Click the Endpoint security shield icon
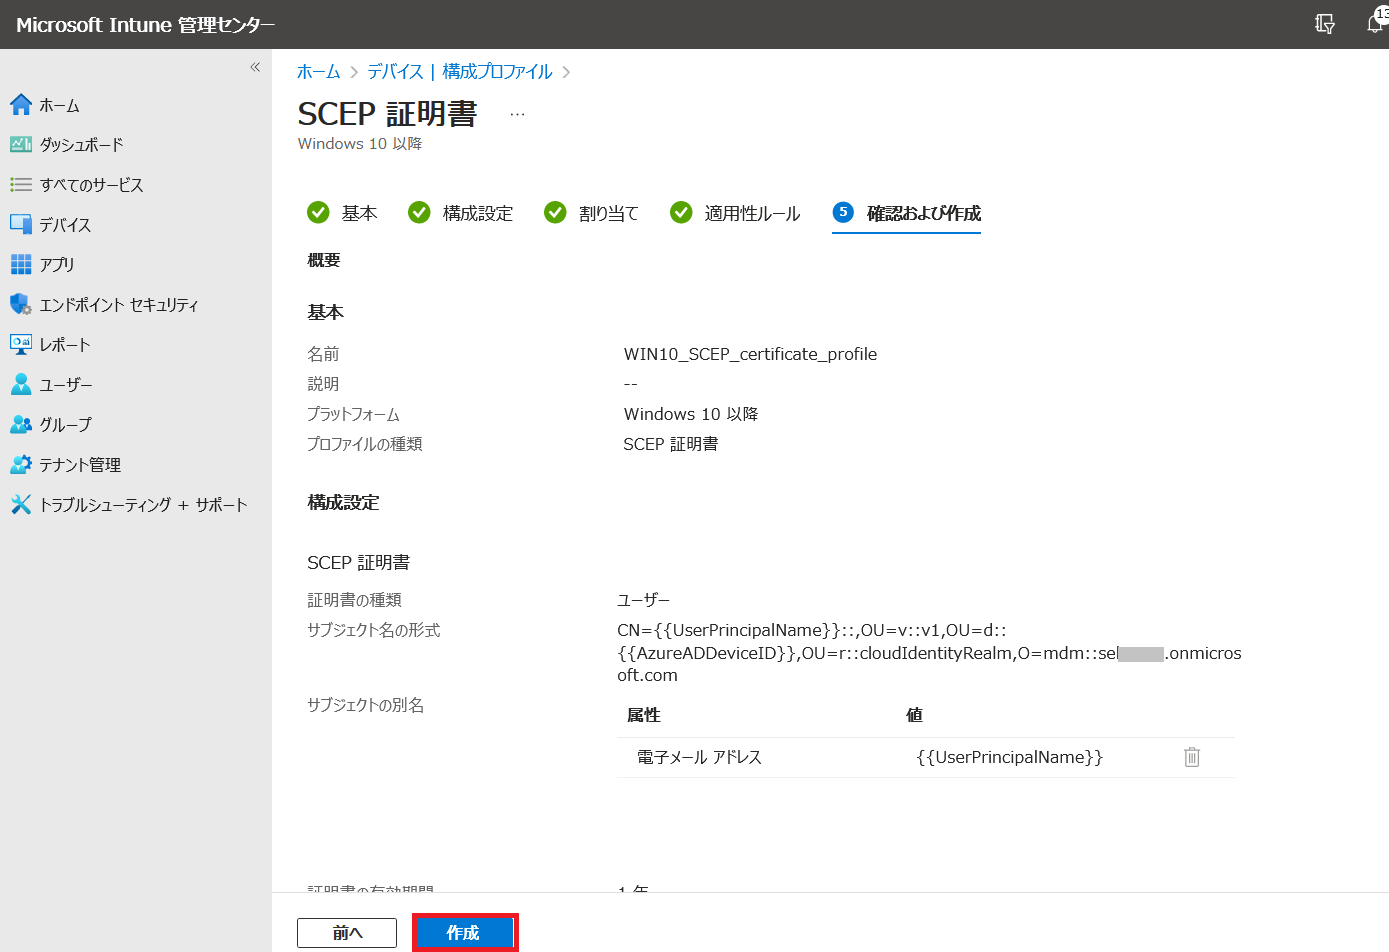 pos(21,304)
